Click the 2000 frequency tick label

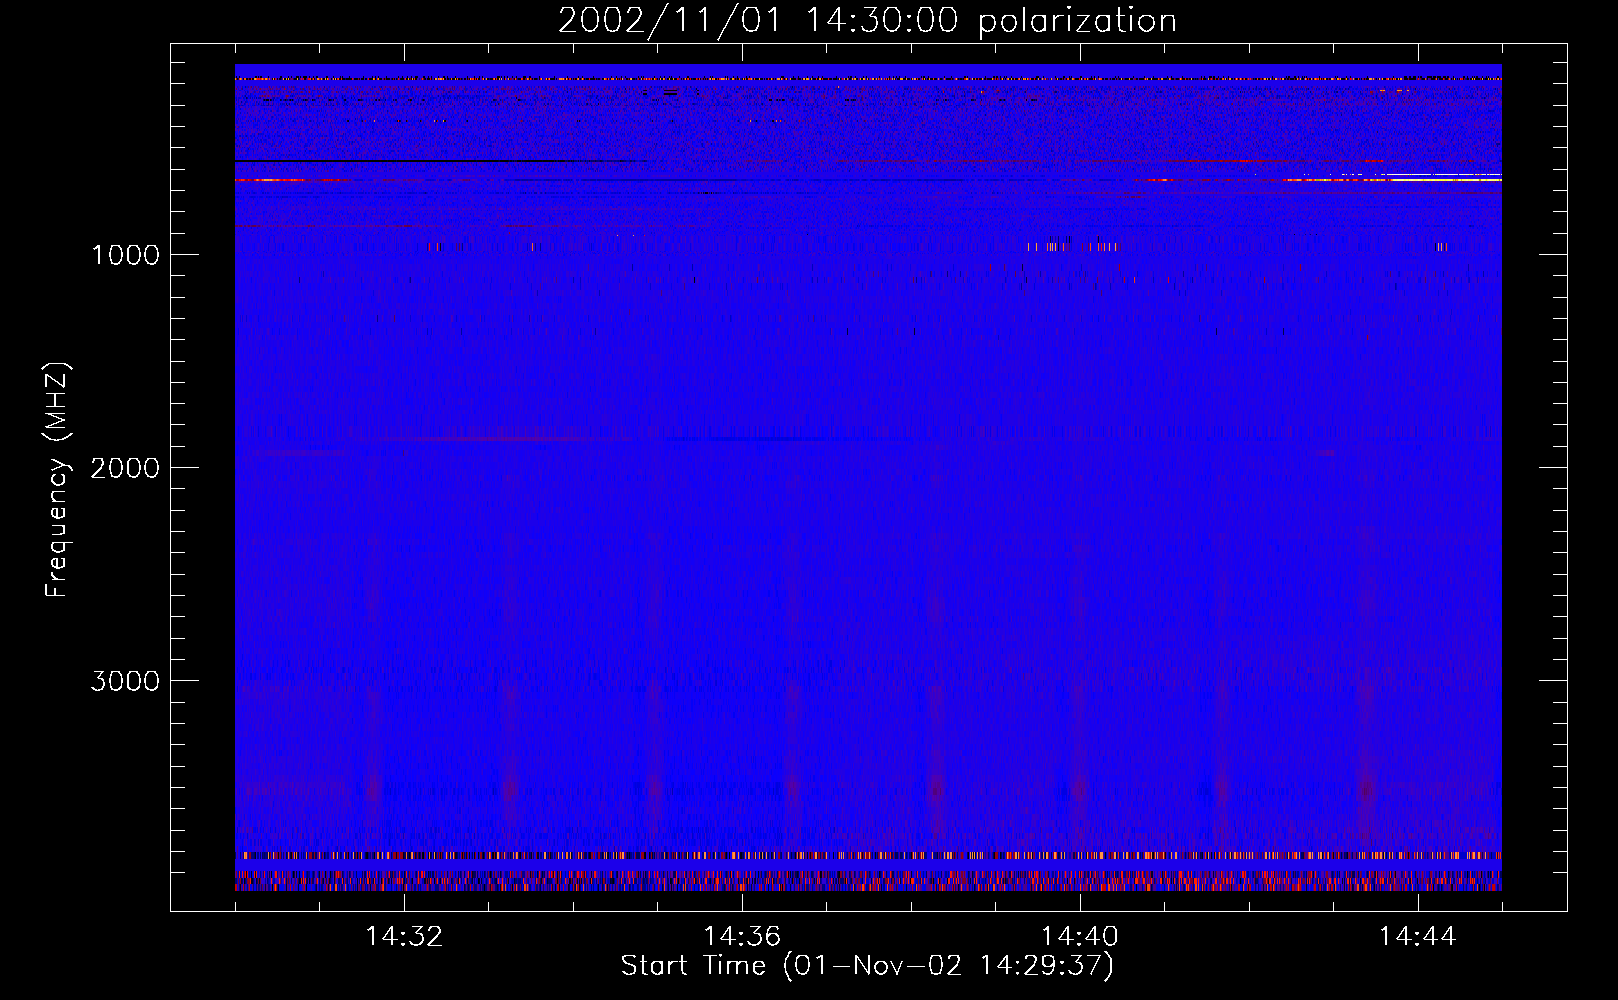point(125,468)
